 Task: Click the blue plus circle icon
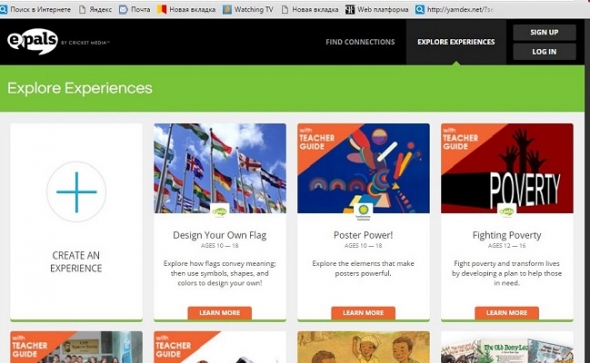tap(76, 192)
